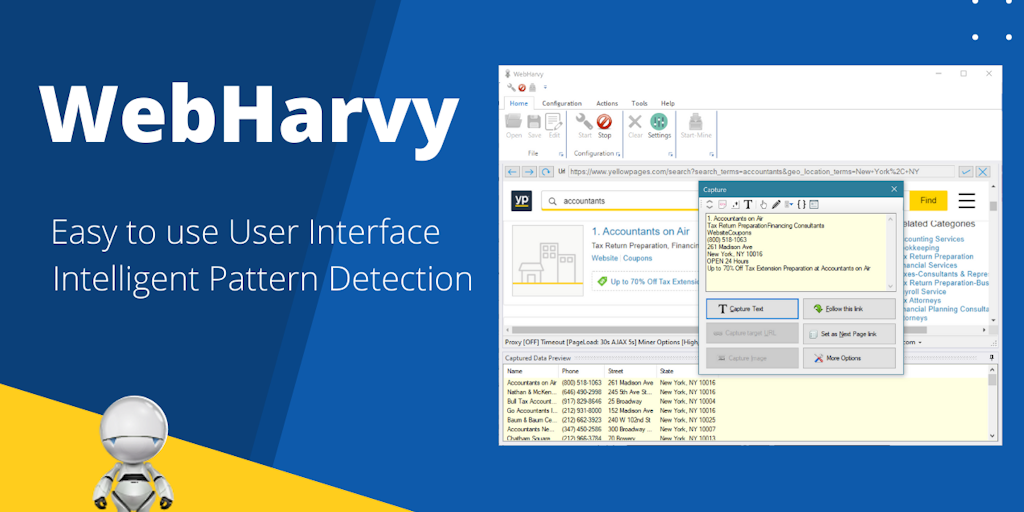Click the Payroll Service category link
The width and height of the screenshot is (1024, 512).
[923, 292]
